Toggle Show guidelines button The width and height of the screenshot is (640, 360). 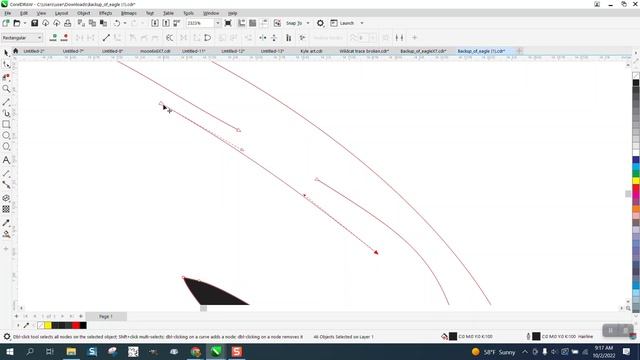pos(264,23)
